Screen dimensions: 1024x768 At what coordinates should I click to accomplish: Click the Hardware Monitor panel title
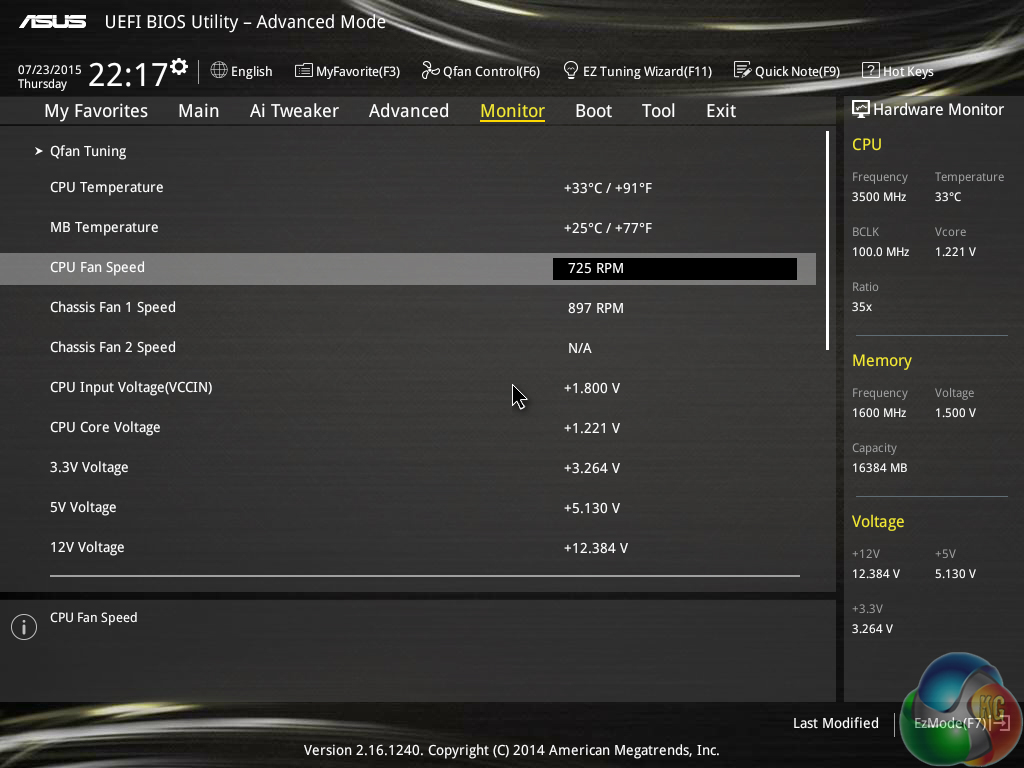click(x=938, y=110)
